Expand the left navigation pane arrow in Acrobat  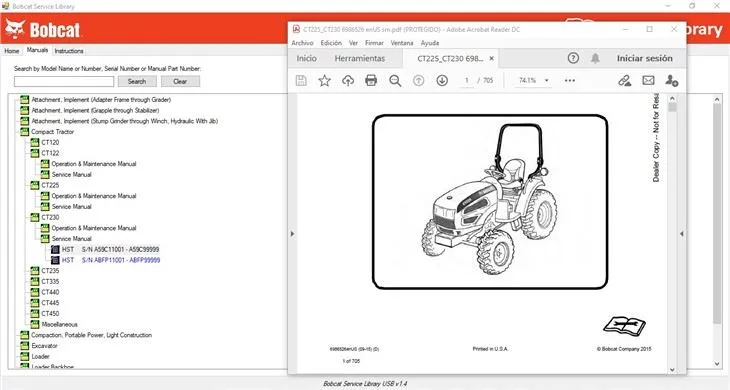[x=292, y=234]
